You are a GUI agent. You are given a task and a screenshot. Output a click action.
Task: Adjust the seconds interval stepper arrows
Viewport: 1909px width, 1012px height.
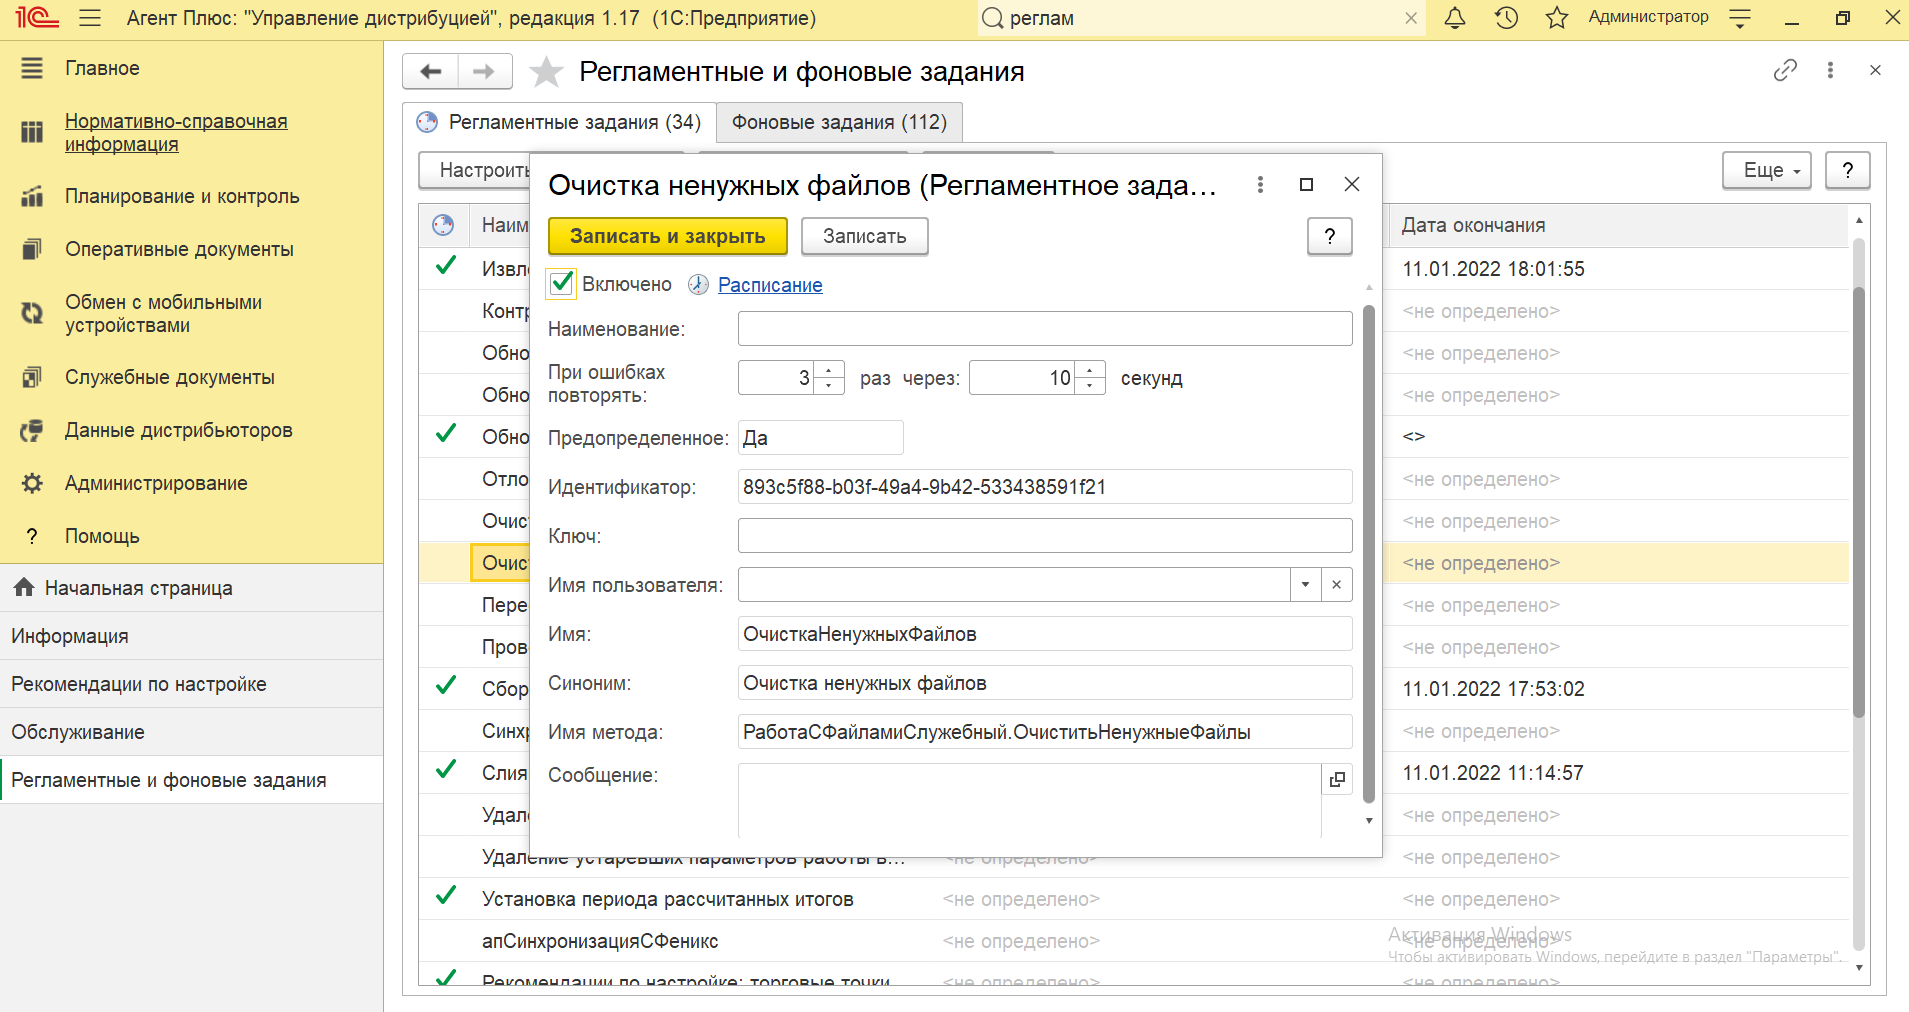tap(1090, 378)
